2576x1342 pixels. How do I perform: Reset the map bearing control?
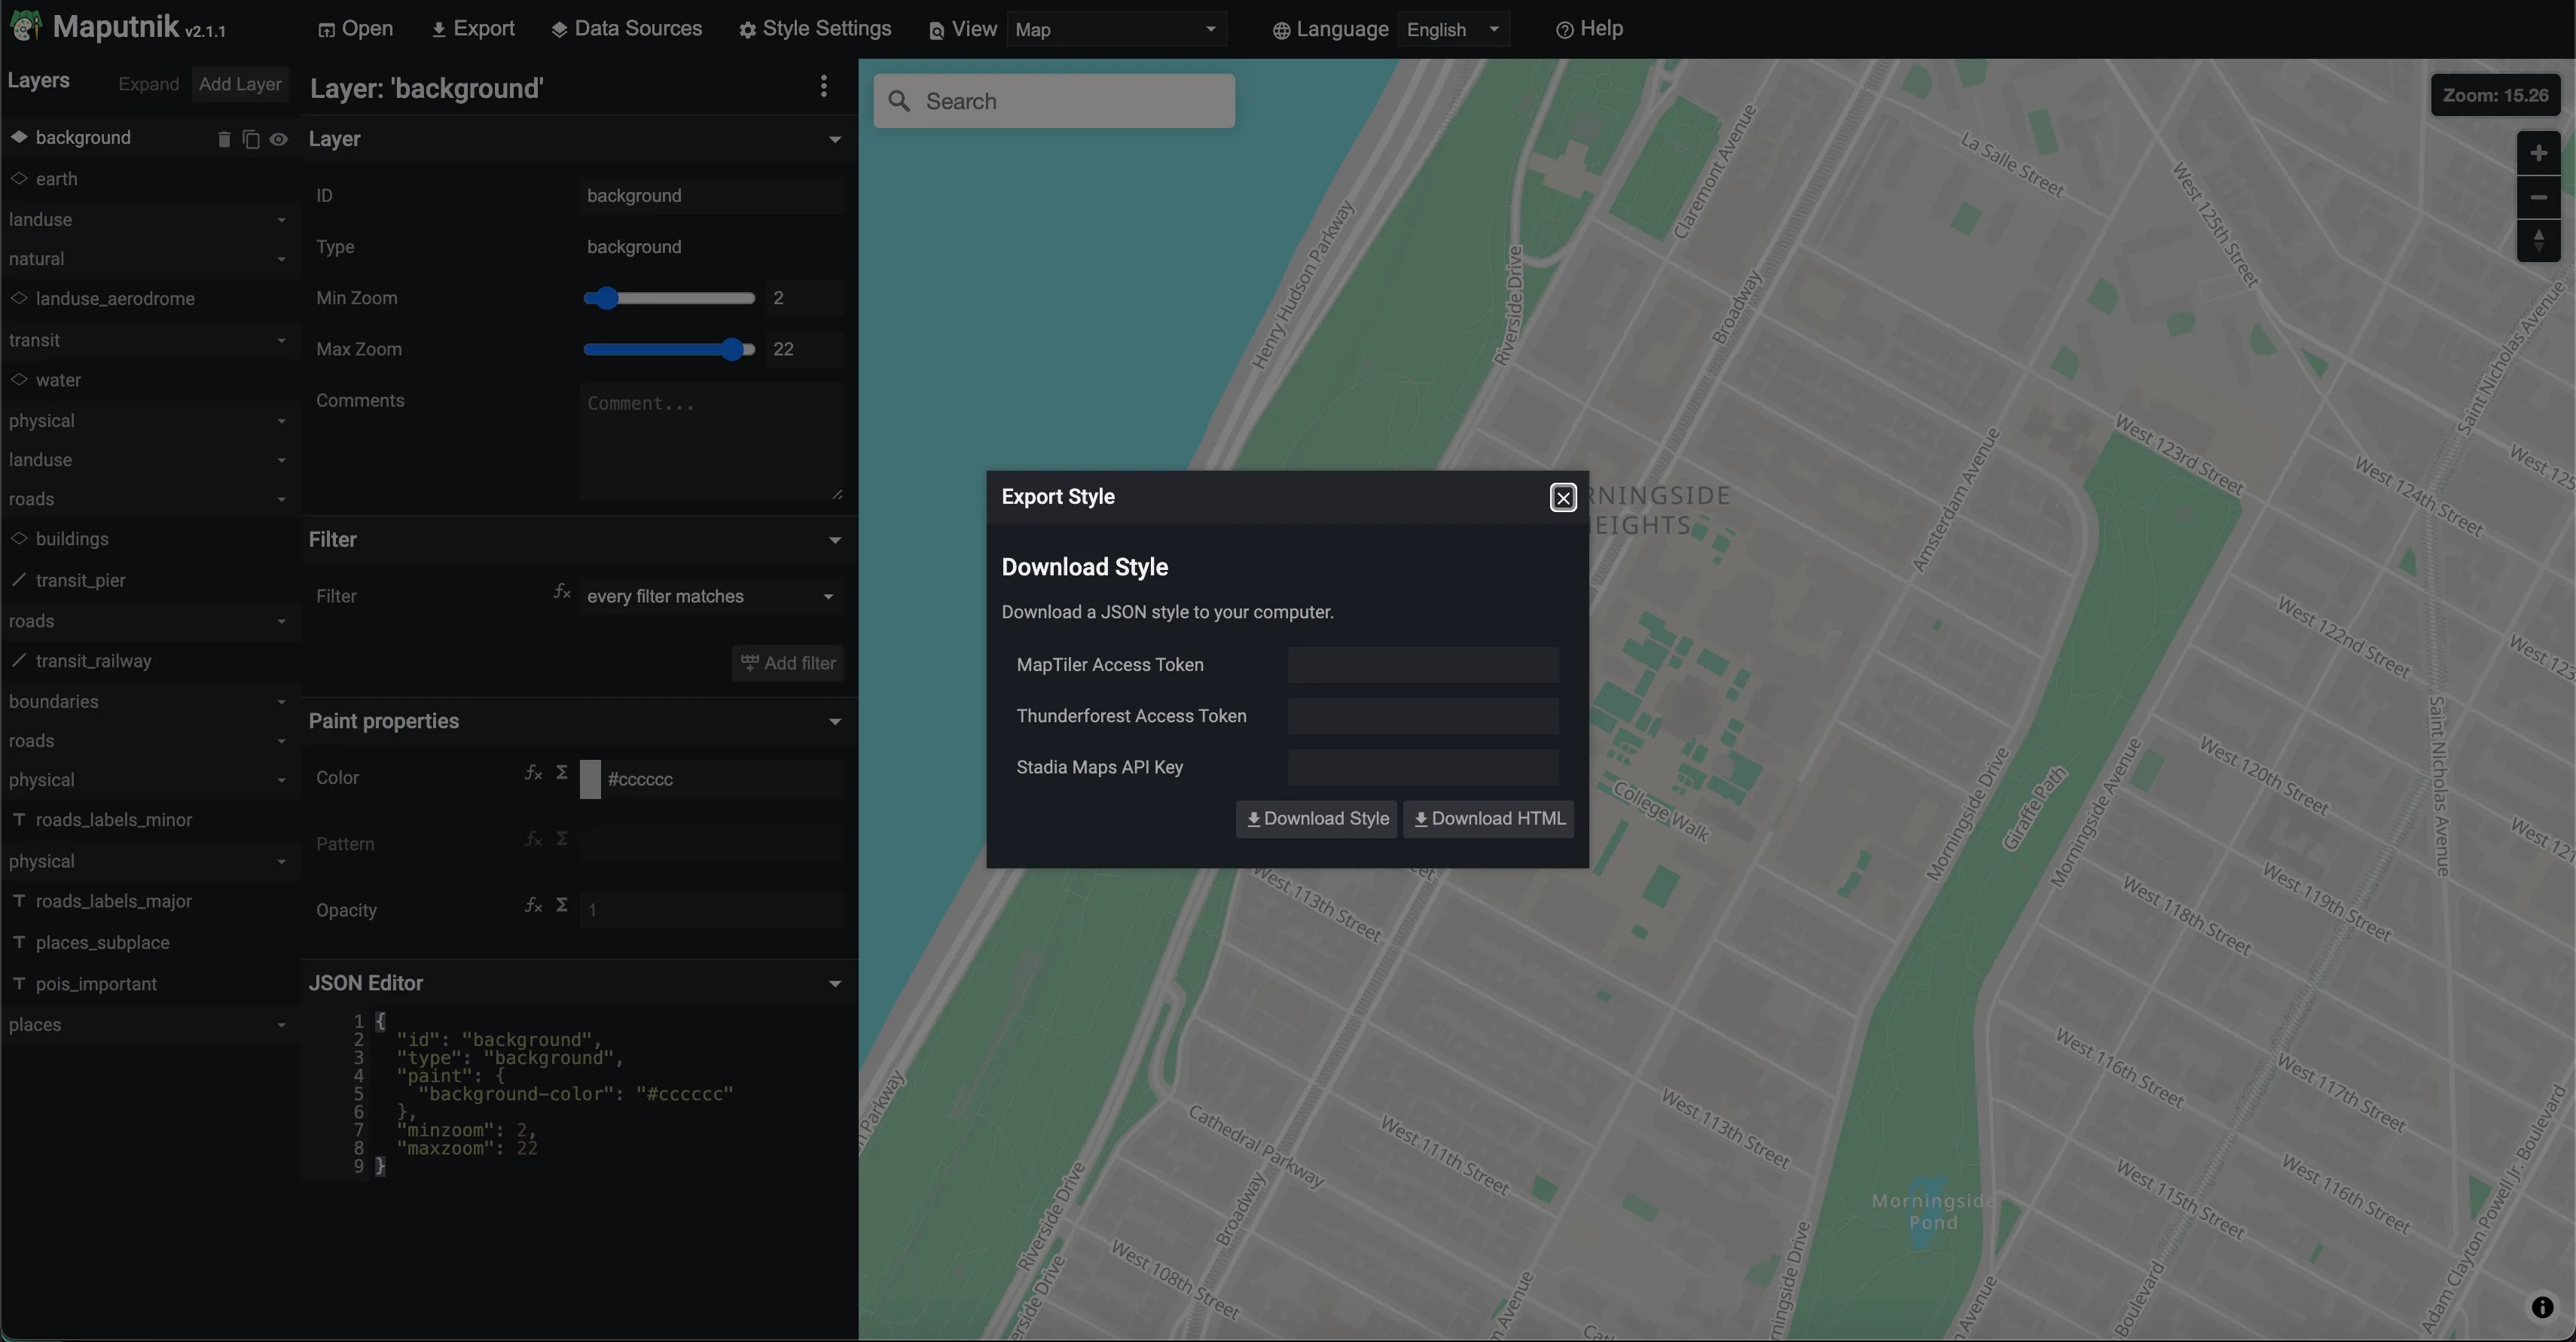click(2539, 240)
